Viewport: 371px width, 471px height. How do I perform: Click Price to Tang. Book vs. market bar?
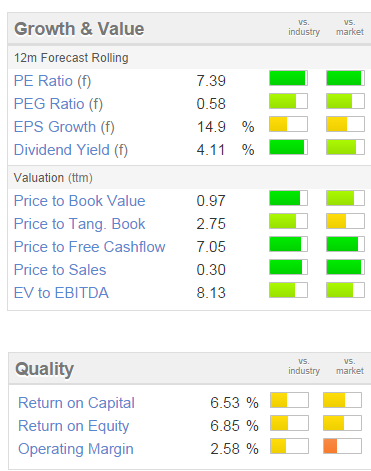345,221
